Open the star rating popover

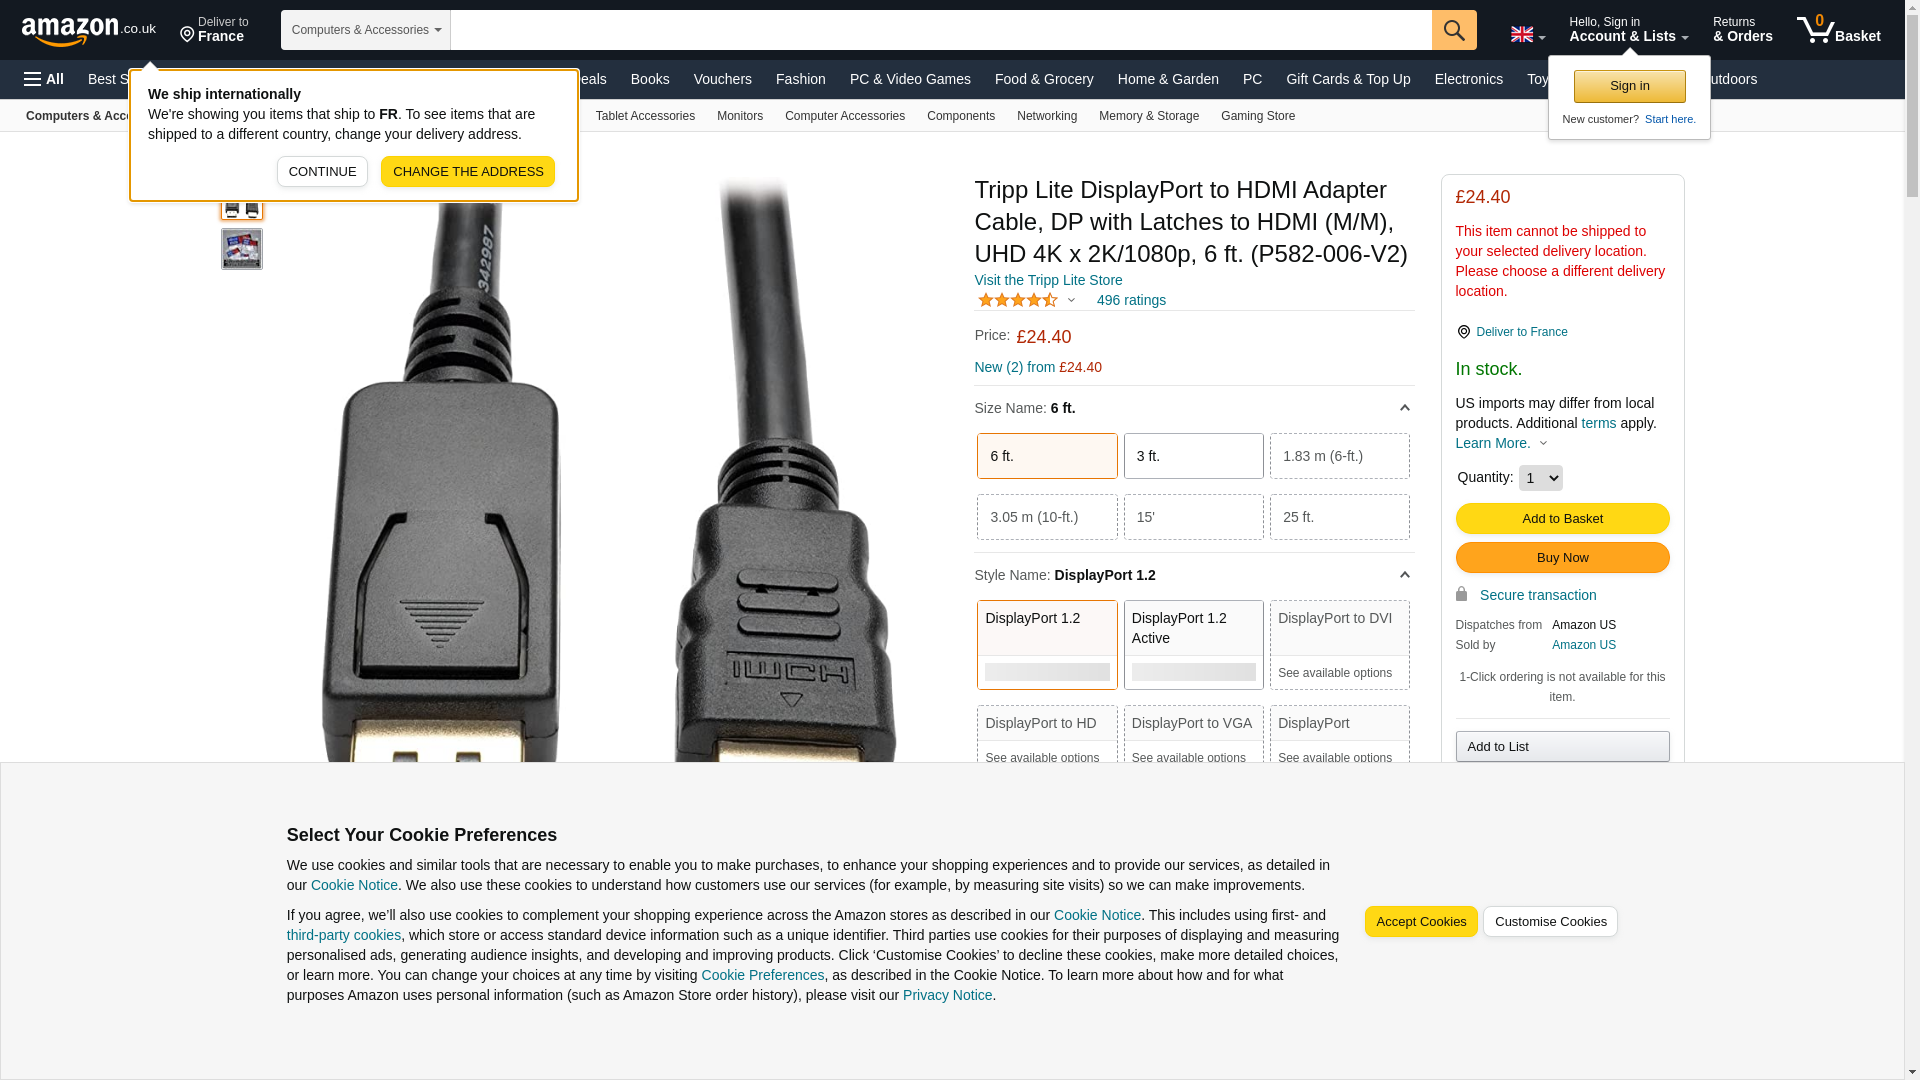point(1026,300)
